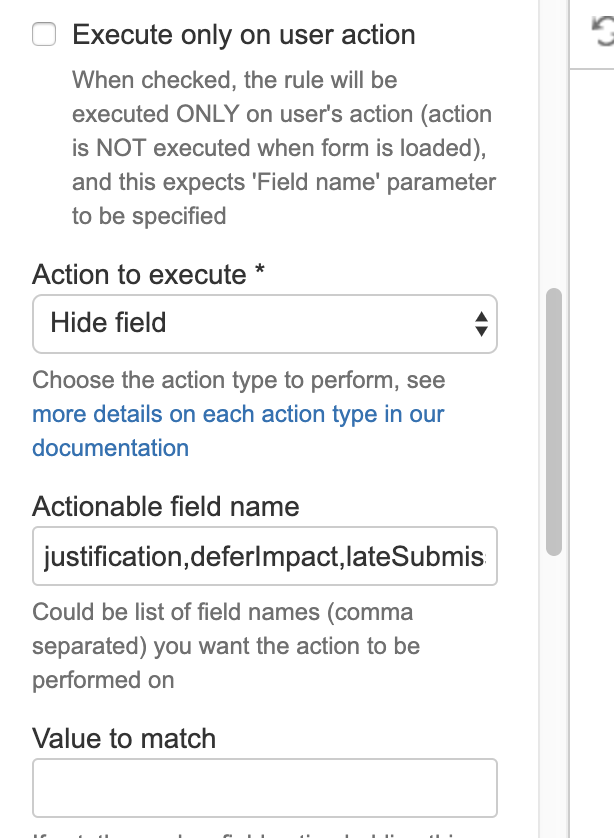
Task: Select the Value to match text box
Action: click(264, 787)
